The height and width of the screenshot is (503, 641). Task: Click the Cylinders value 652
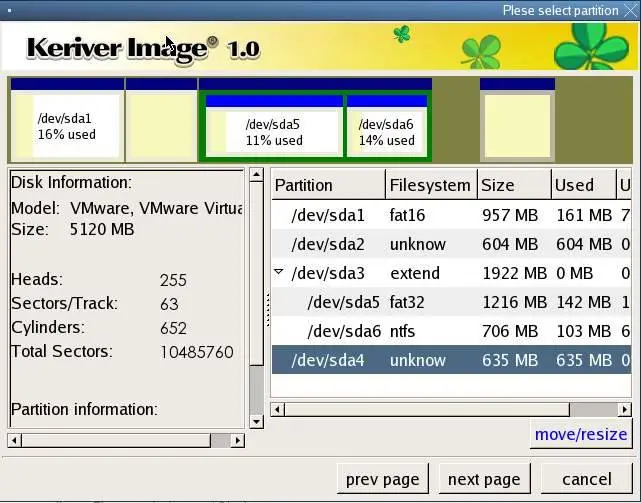pos(173,328)
